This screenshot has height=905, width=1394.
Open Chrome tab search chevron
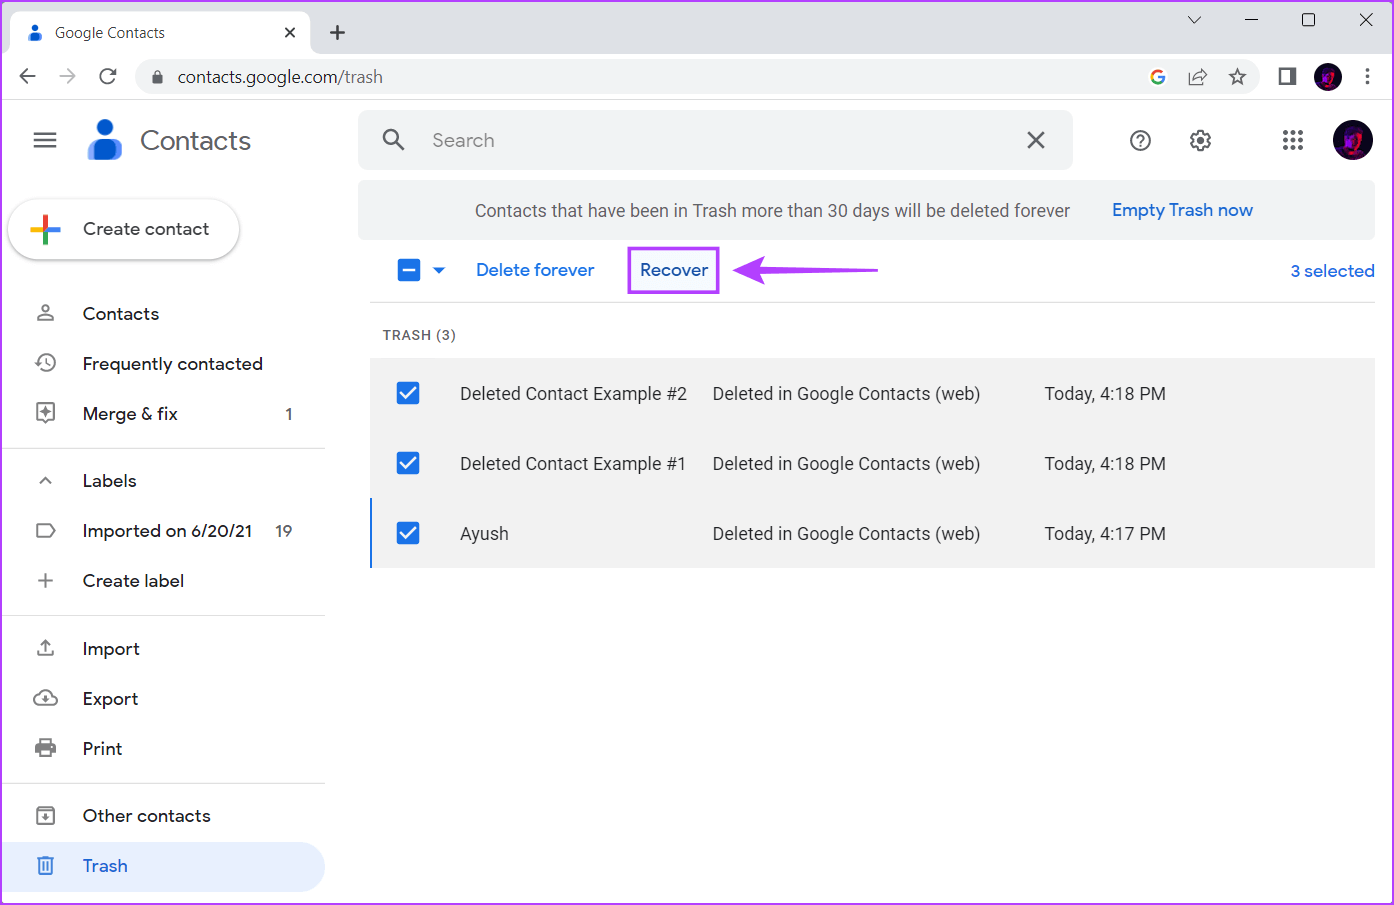pyautogui.click(x=1194, y=20)
